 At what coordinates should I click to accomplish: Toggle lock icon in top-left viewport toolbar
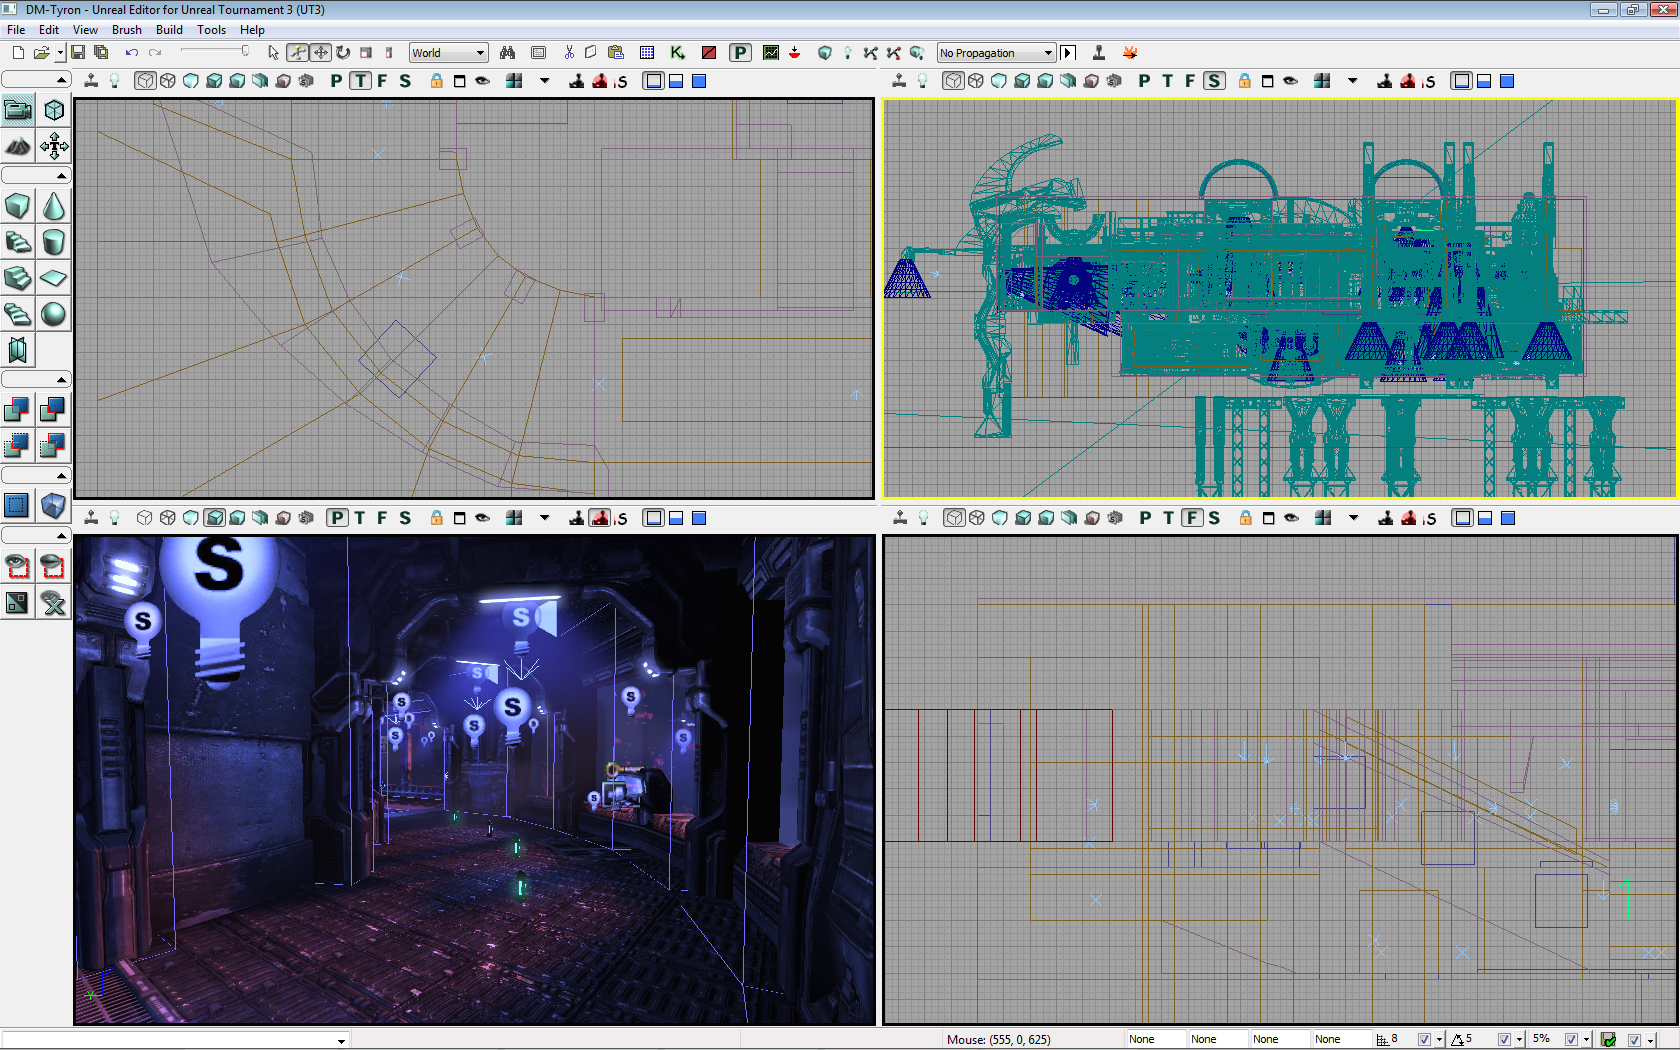(x=437, y=81)
